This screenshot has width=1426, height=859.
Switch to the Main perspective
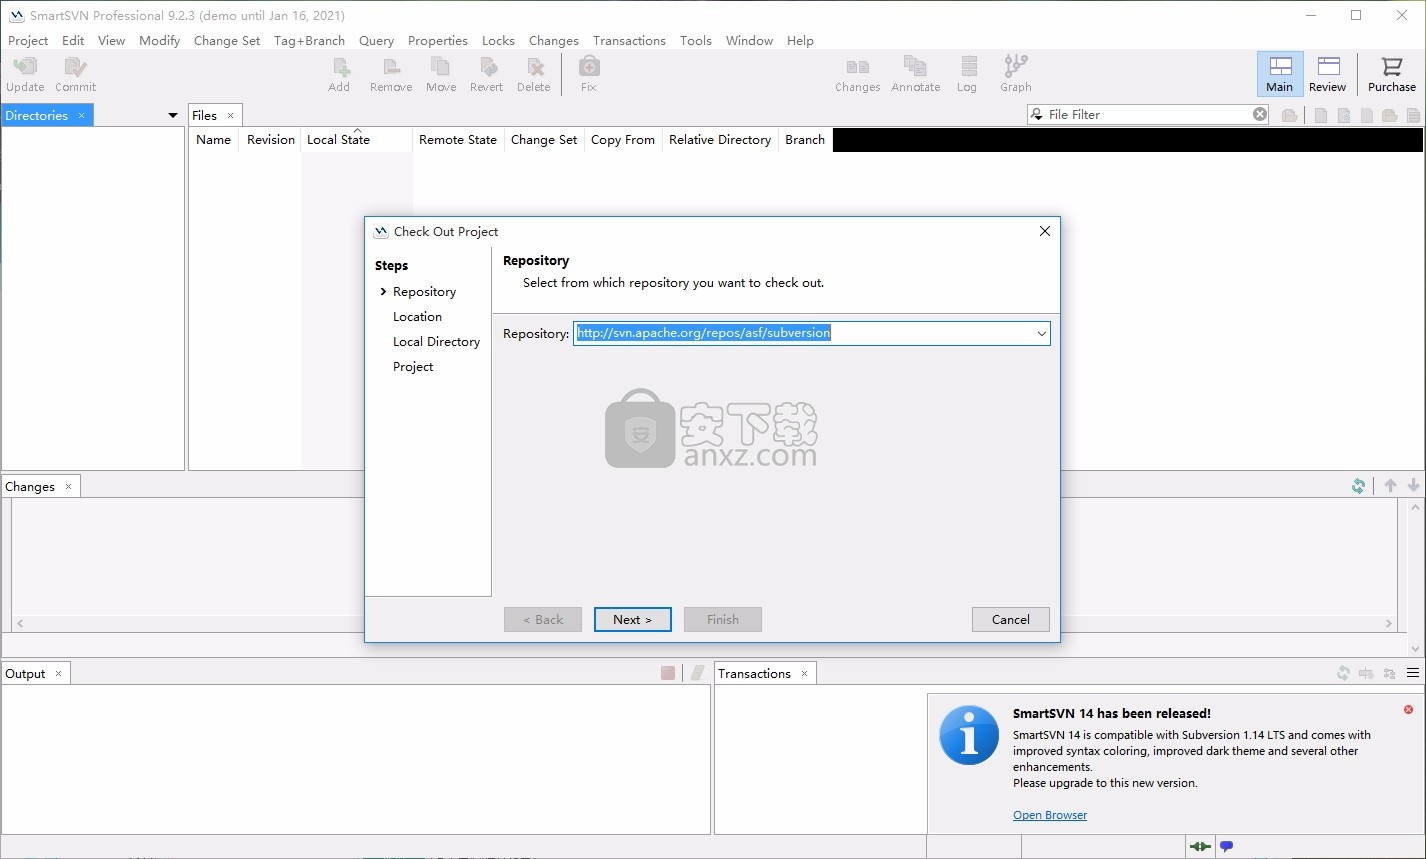click(1280, 74)
